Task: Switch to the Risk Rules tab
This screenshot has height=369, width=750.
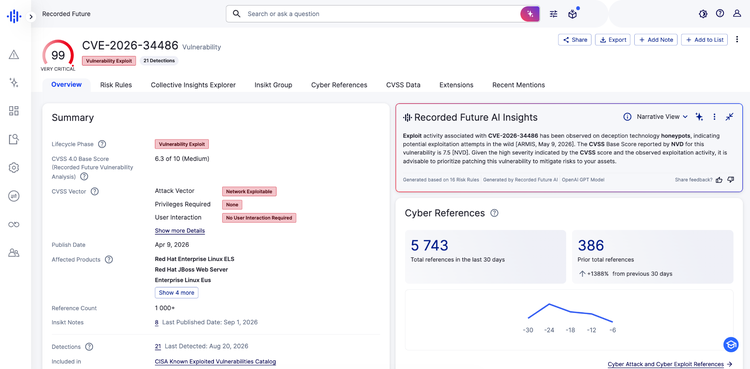Action: click(x=116, y=85)
